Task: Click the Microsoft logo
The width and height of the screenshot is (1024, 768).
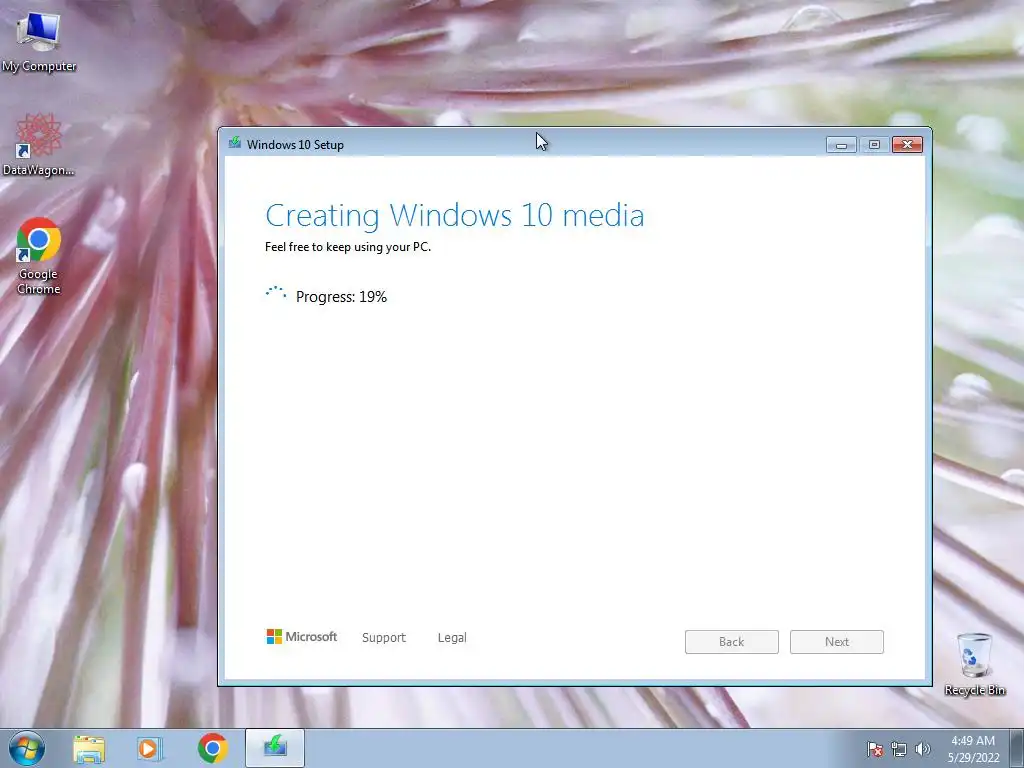Action: coord(302,637)
